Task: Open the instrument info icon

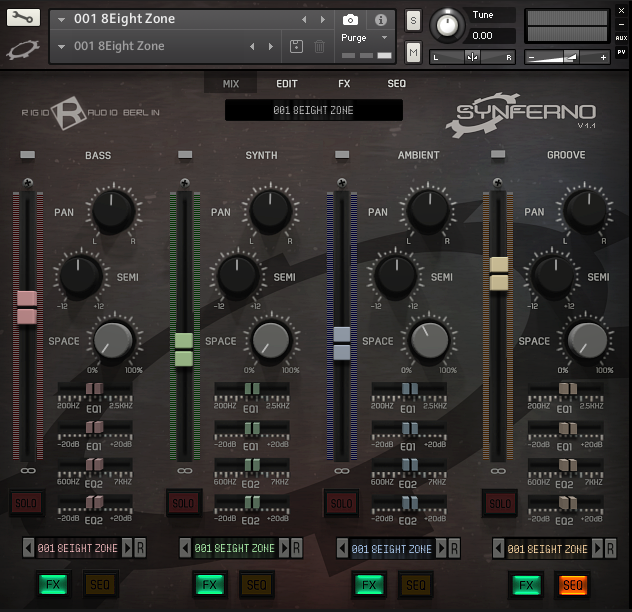Action: 380,19
